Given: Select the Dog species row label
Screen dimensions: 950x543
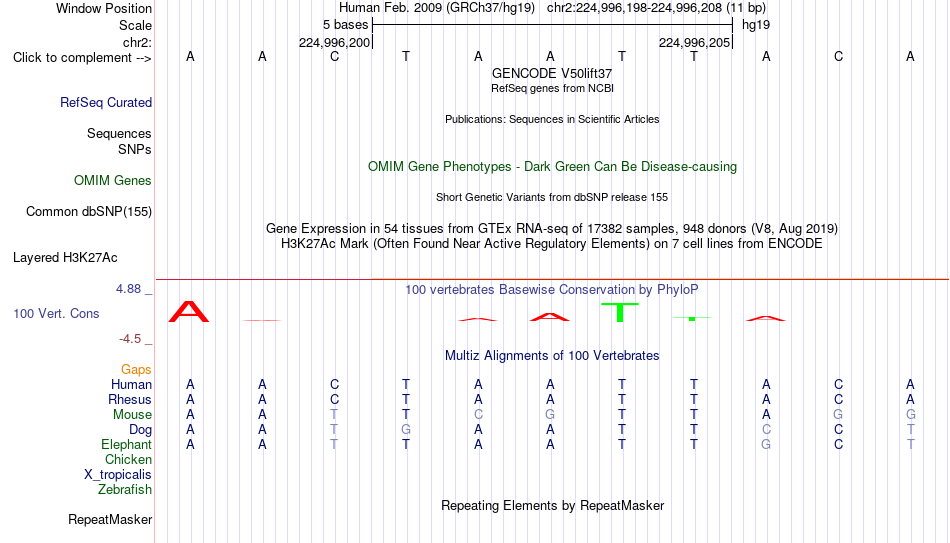Looking at the screenshot, I should (x=141, y=430).
